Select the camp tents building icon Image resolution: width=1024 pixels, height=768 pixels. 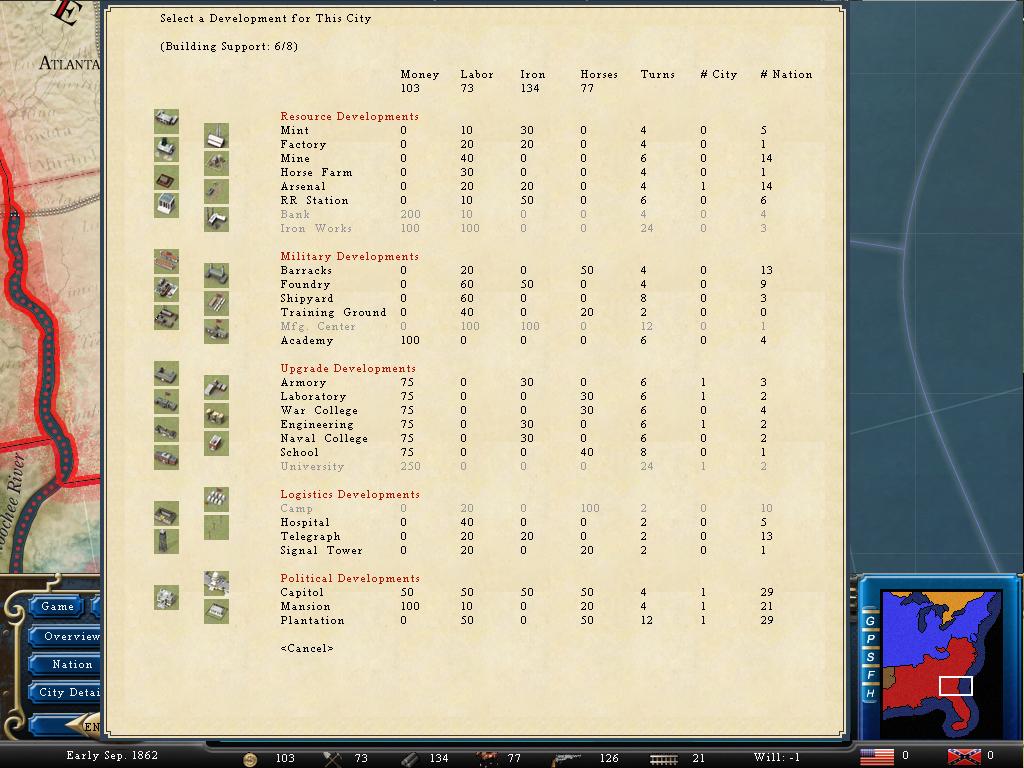point(216,498)
